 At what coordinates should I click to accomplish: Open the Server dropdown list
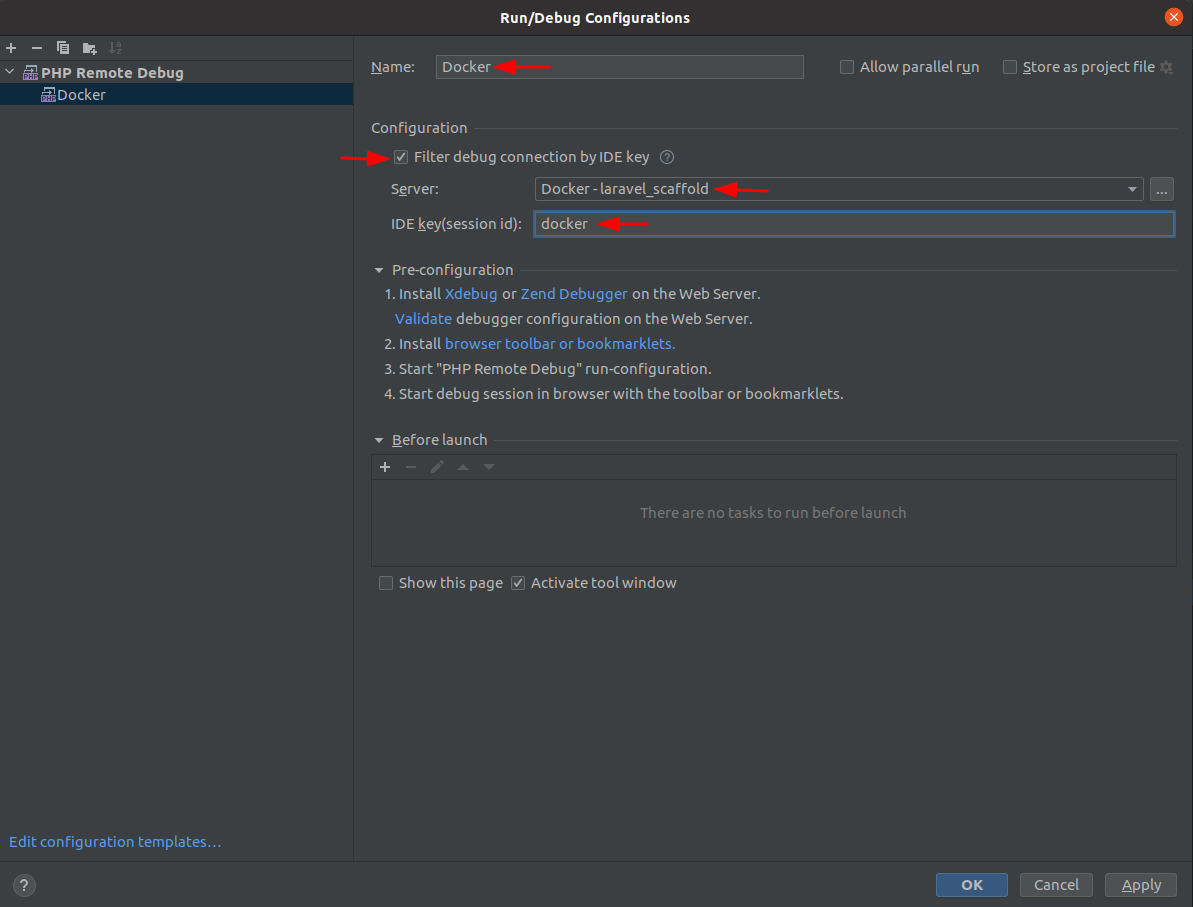click(x=1132, y=189)
